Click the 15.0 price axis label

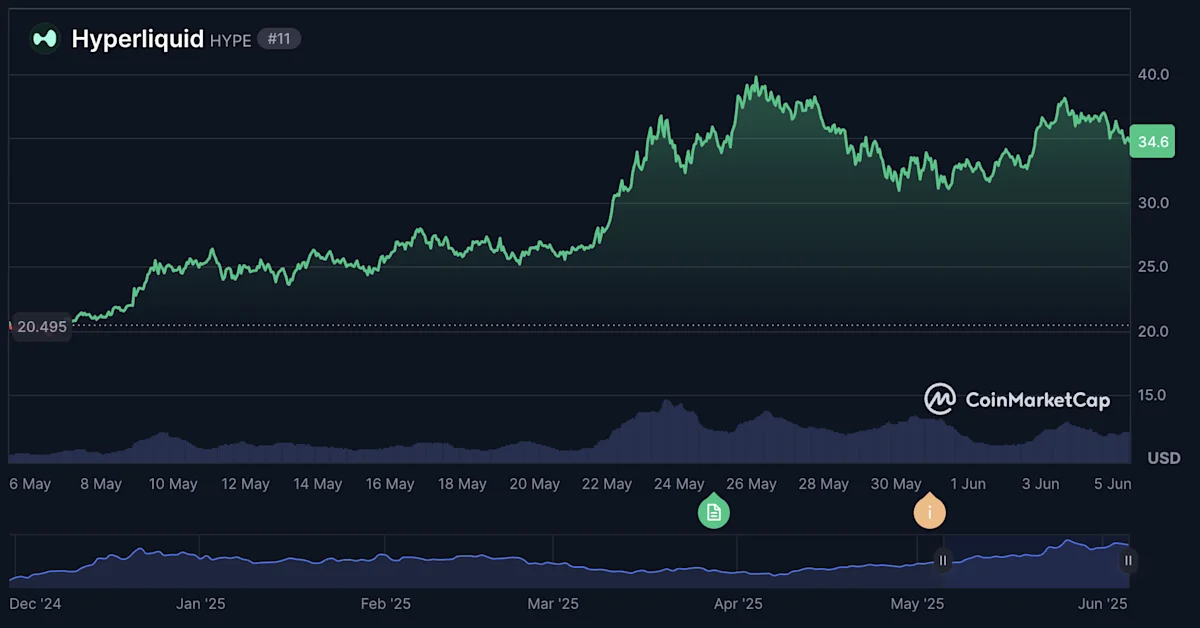(1153, 395)
